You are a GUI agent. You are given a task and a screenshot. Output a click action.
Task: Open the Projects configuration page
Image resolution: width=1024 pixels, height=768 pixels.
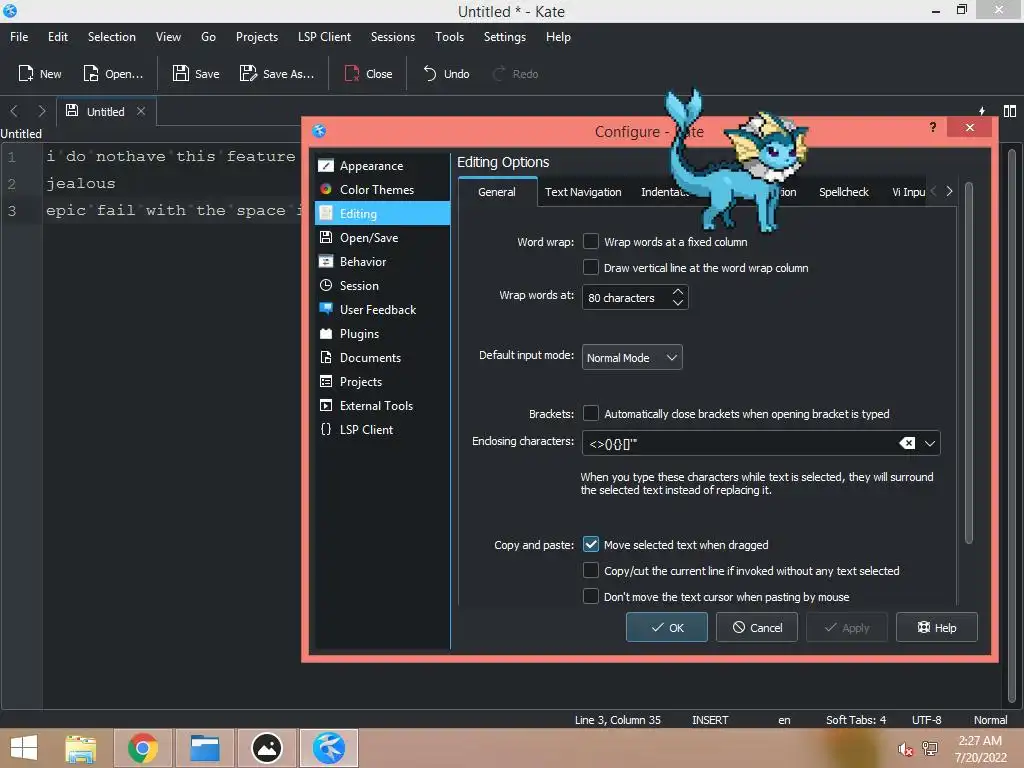382,381
